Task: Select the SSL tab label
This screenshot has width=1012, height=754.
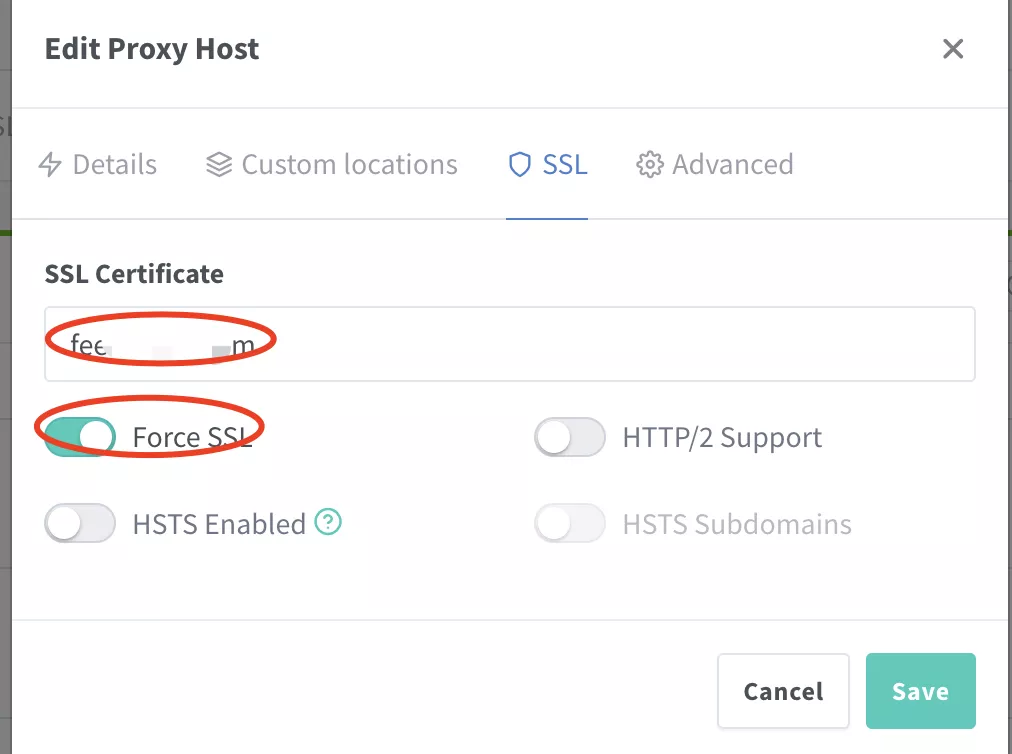Action: pyautogui.click(x=564, y=164)
